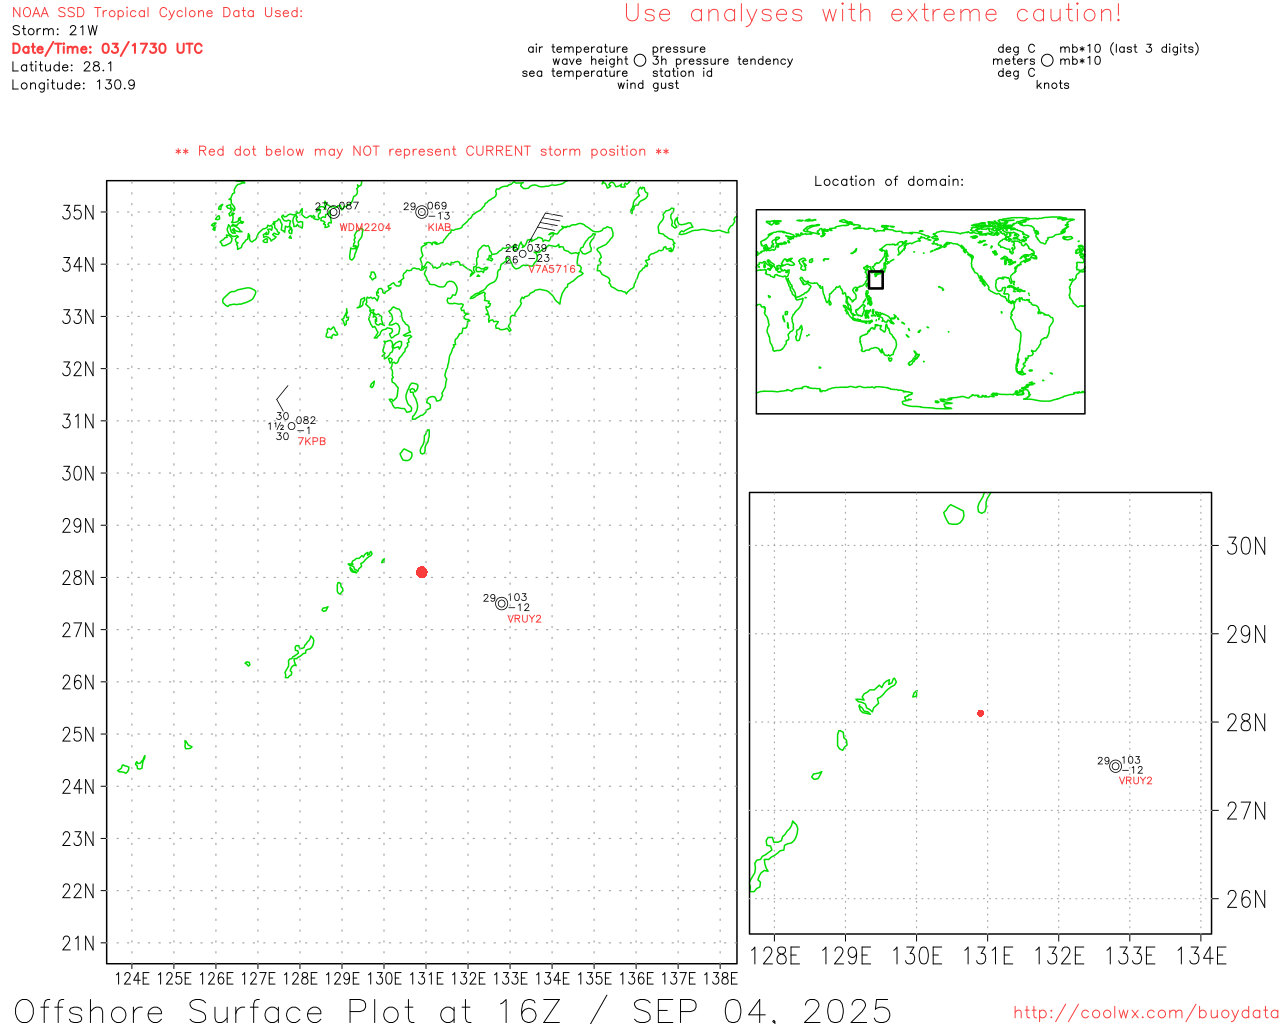Click the black domain box on world map
Image resolution: width=1280 pixels, height=1024 pixels.
[875, 280]
